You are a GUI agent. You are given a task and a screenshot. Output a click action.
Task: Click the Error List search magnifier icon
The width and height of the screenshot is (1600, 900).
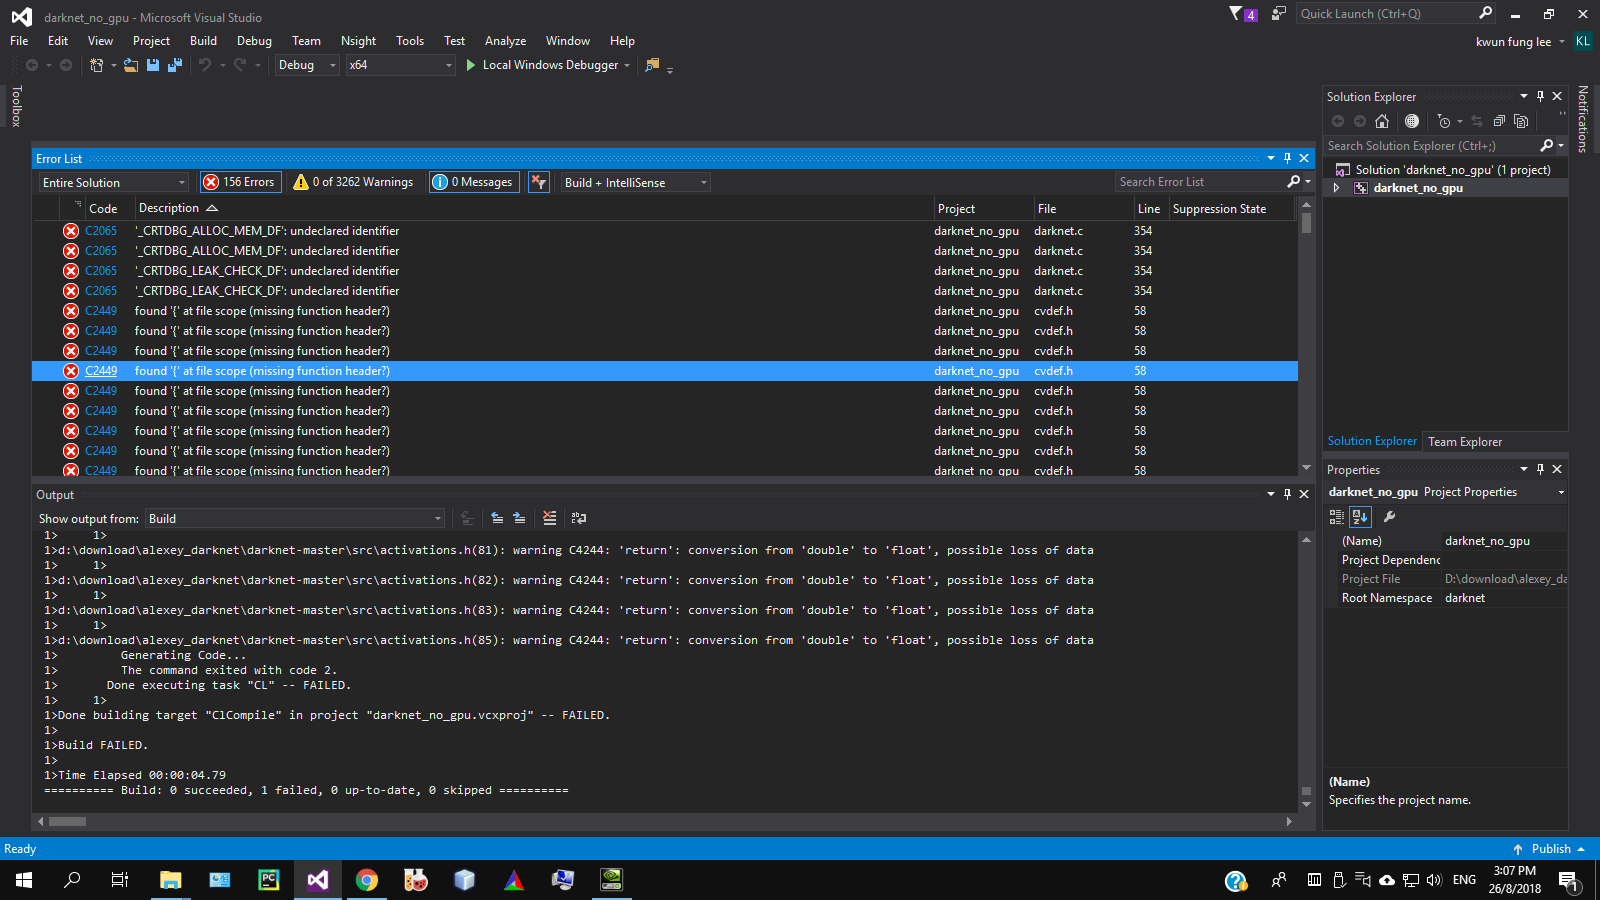pos(1294,182)
